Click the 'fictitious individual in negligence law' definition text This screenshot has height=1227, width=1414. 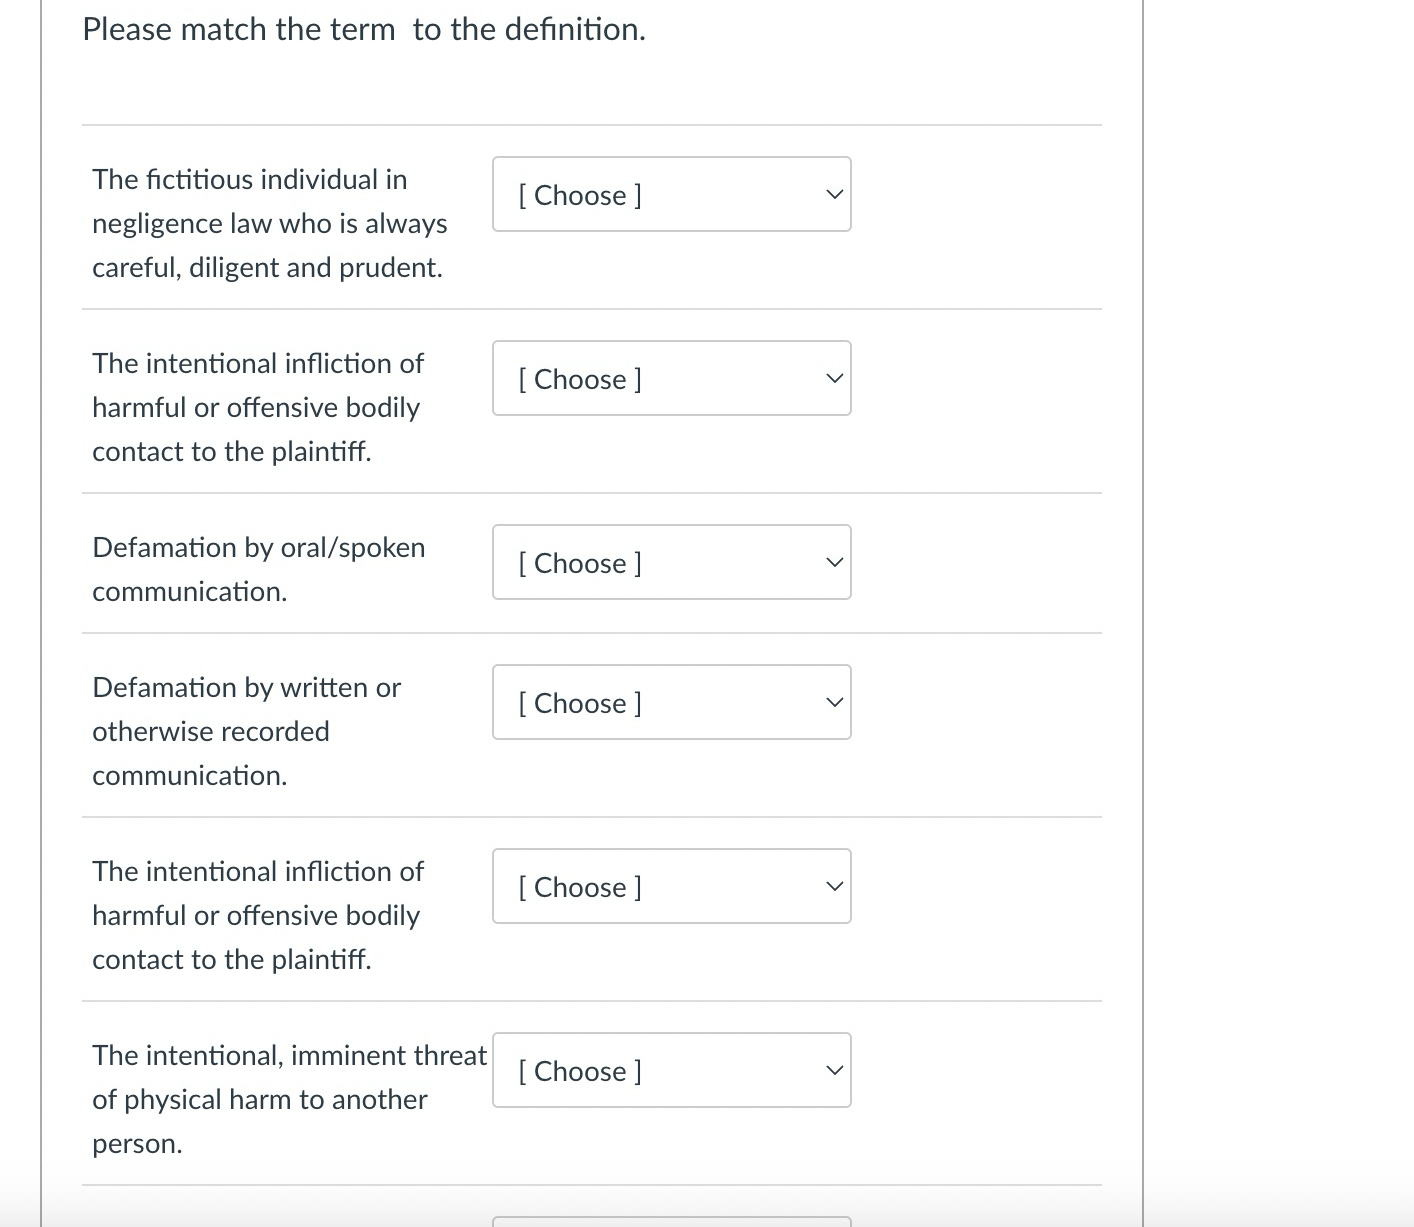pos(269,223)
